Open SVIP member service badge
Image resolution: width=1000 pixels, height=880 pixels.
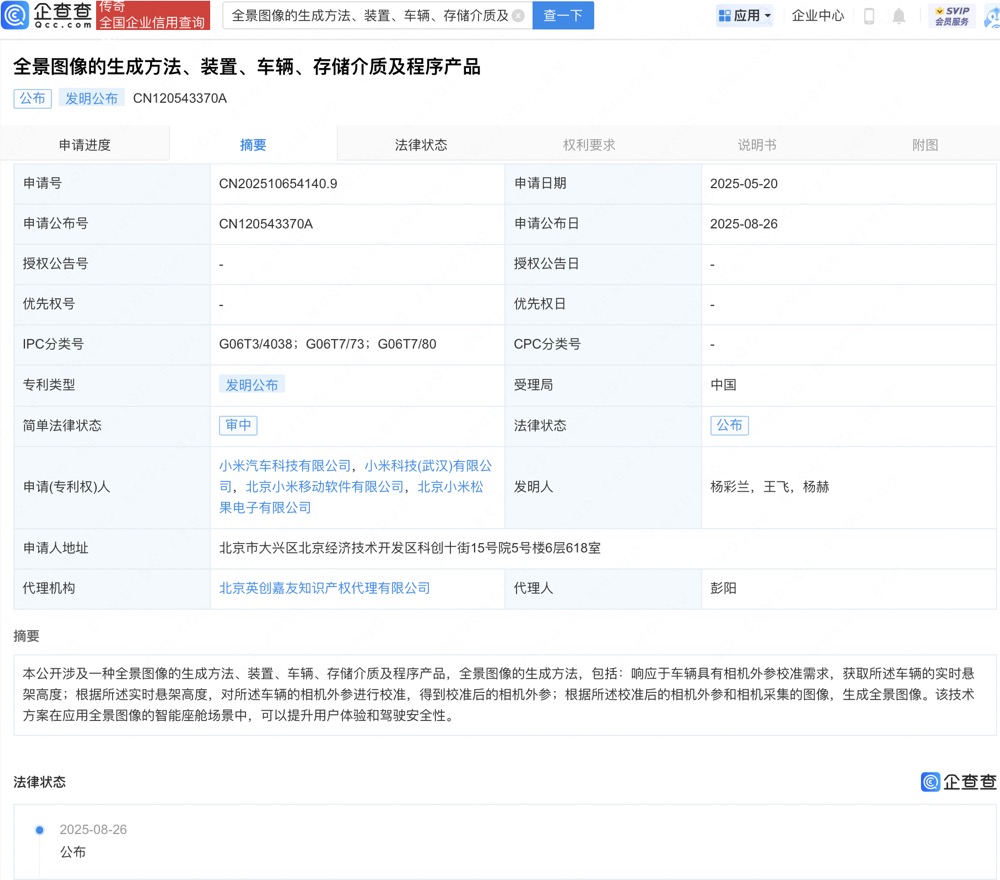point(952,16)
